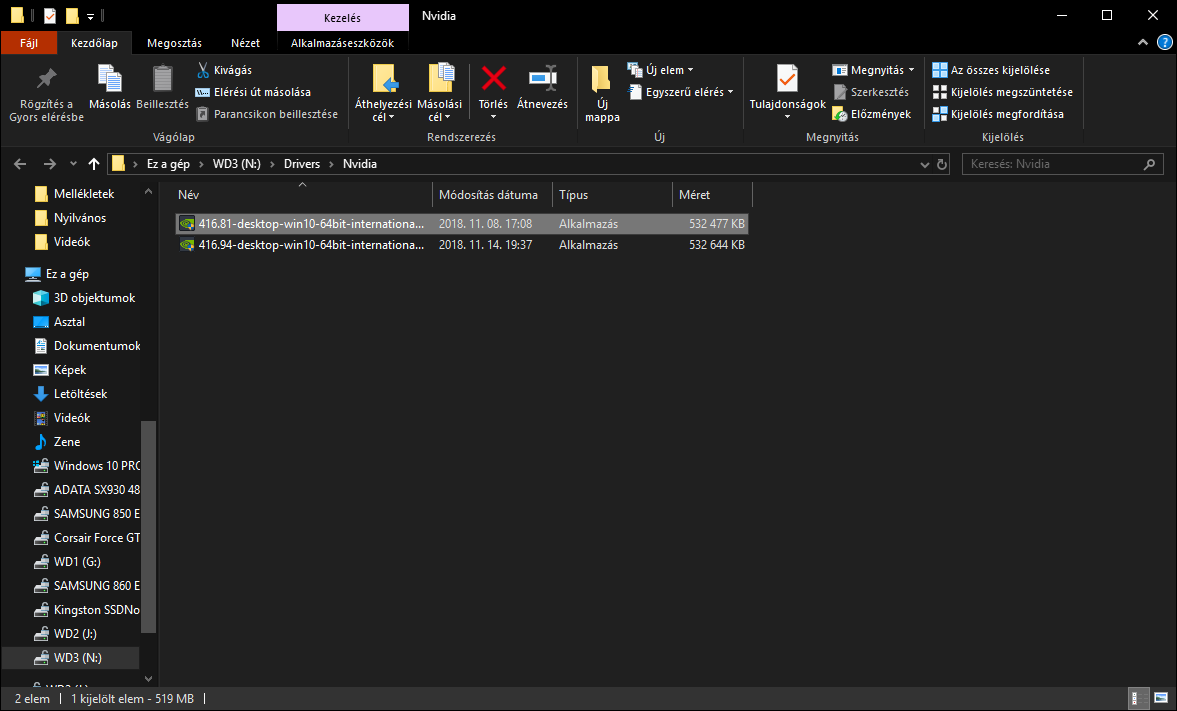Image resolution: width=1177 pixels, height=711 pixels.
Task: Open Előzmények history
Action: [x=871, y=114]
